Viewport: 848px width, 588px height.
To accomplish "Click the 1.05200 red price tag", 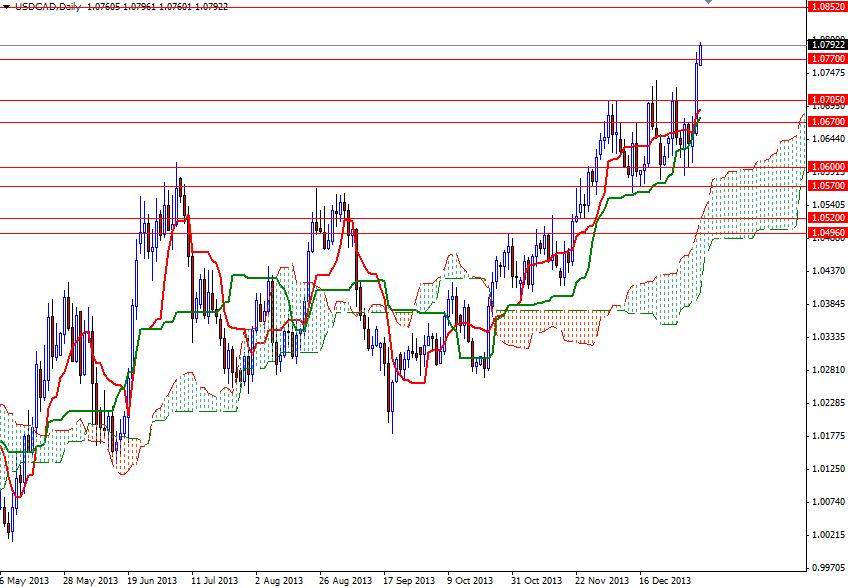I will [827, 218].
